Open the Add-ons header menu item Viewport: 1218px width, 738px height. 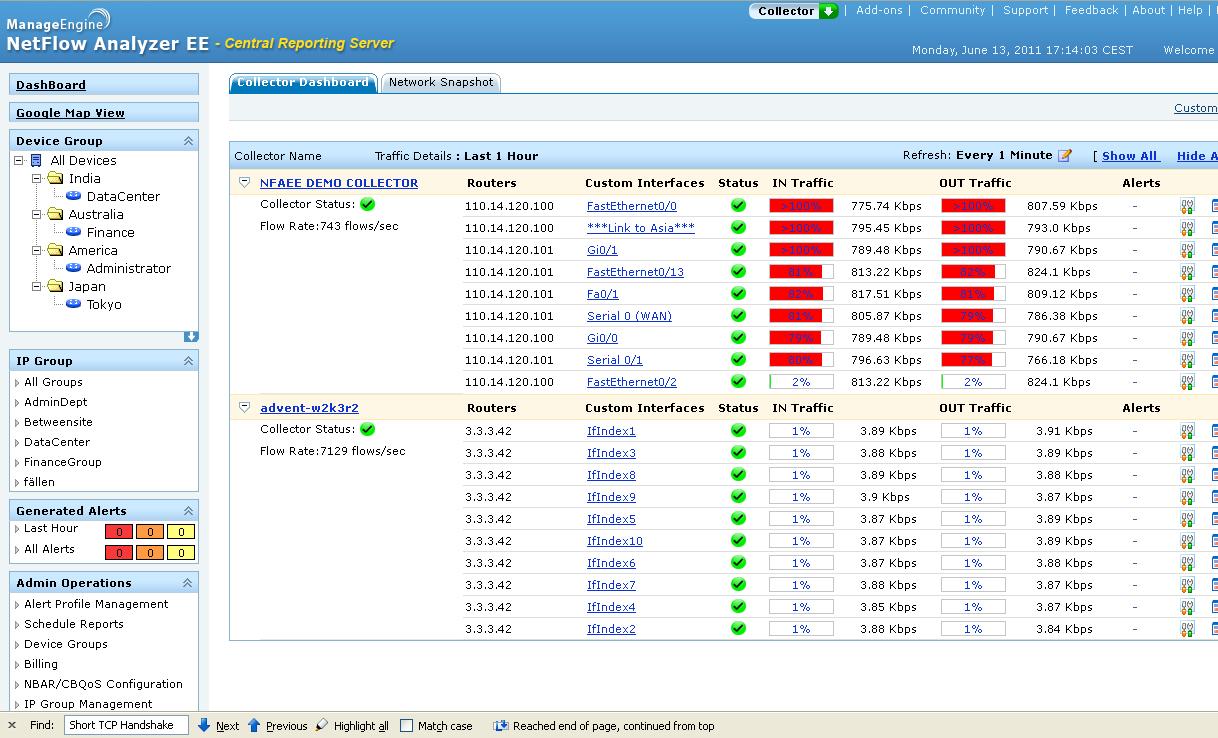(879, 10)
